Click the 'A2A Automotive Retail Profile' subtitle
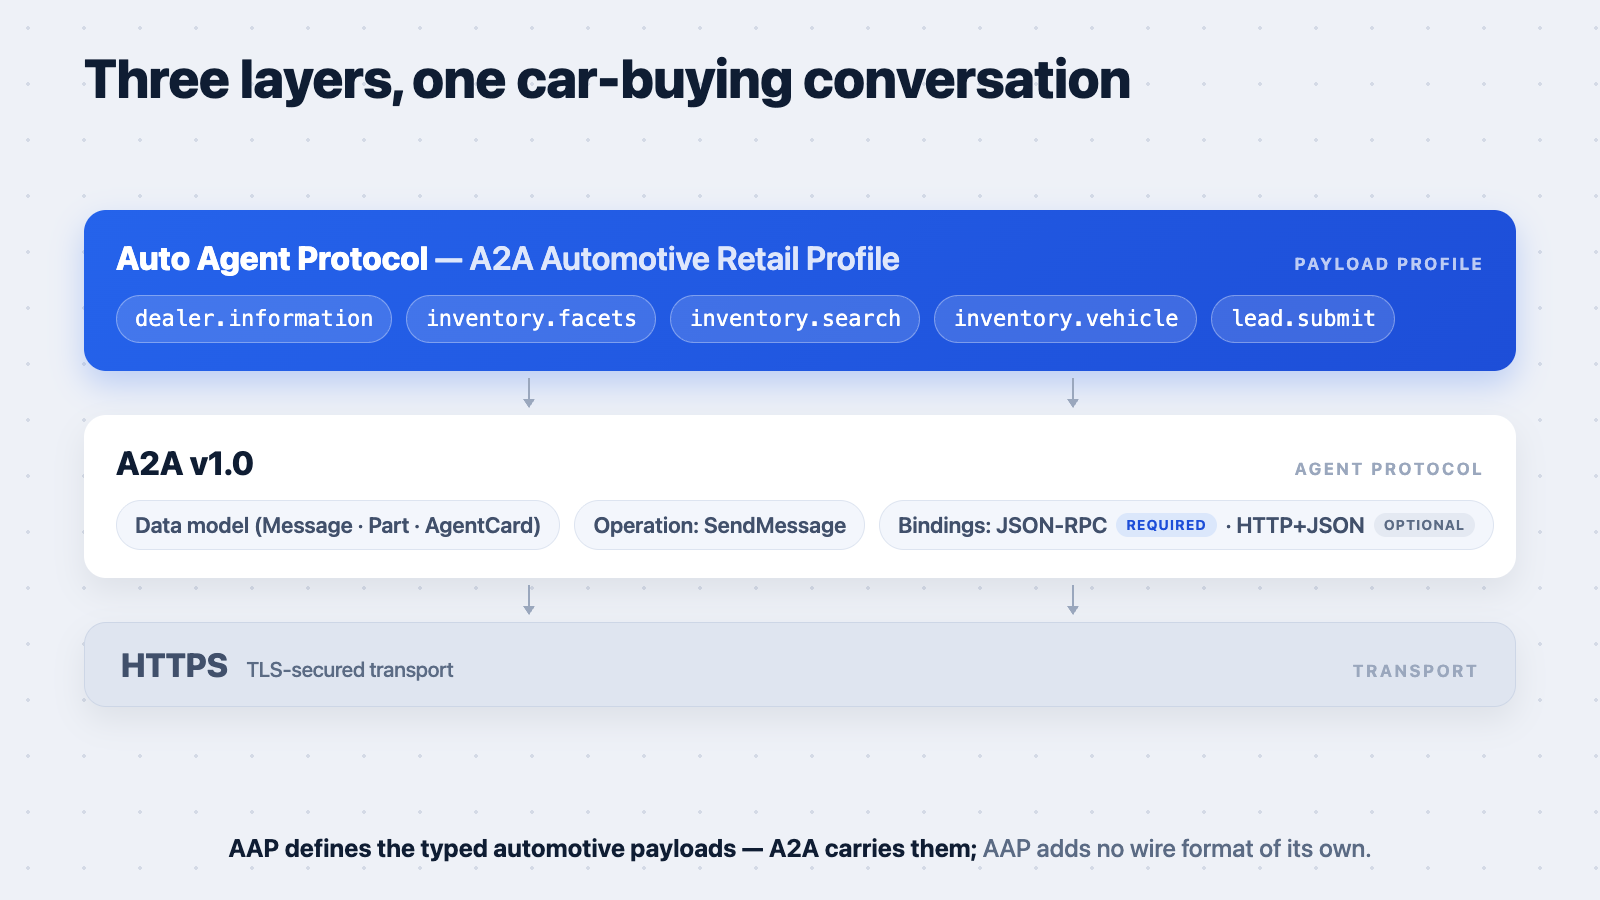Viewport: 1600px width, 900px height. (x=684, y=259)
